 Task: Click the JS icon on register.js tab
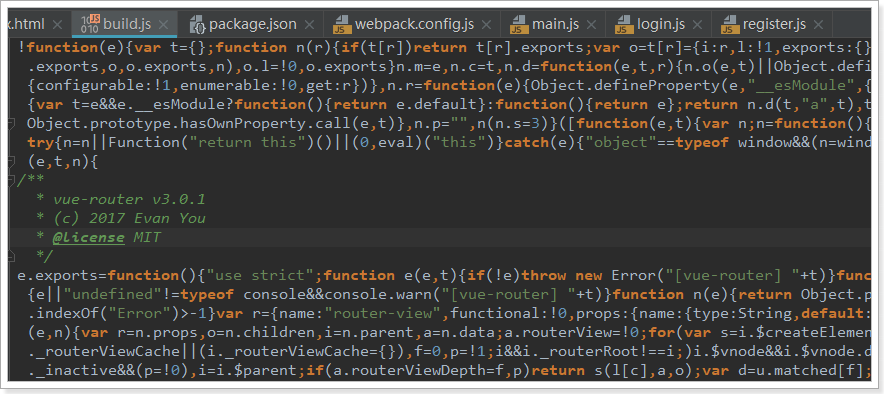[x=730, y=25]
